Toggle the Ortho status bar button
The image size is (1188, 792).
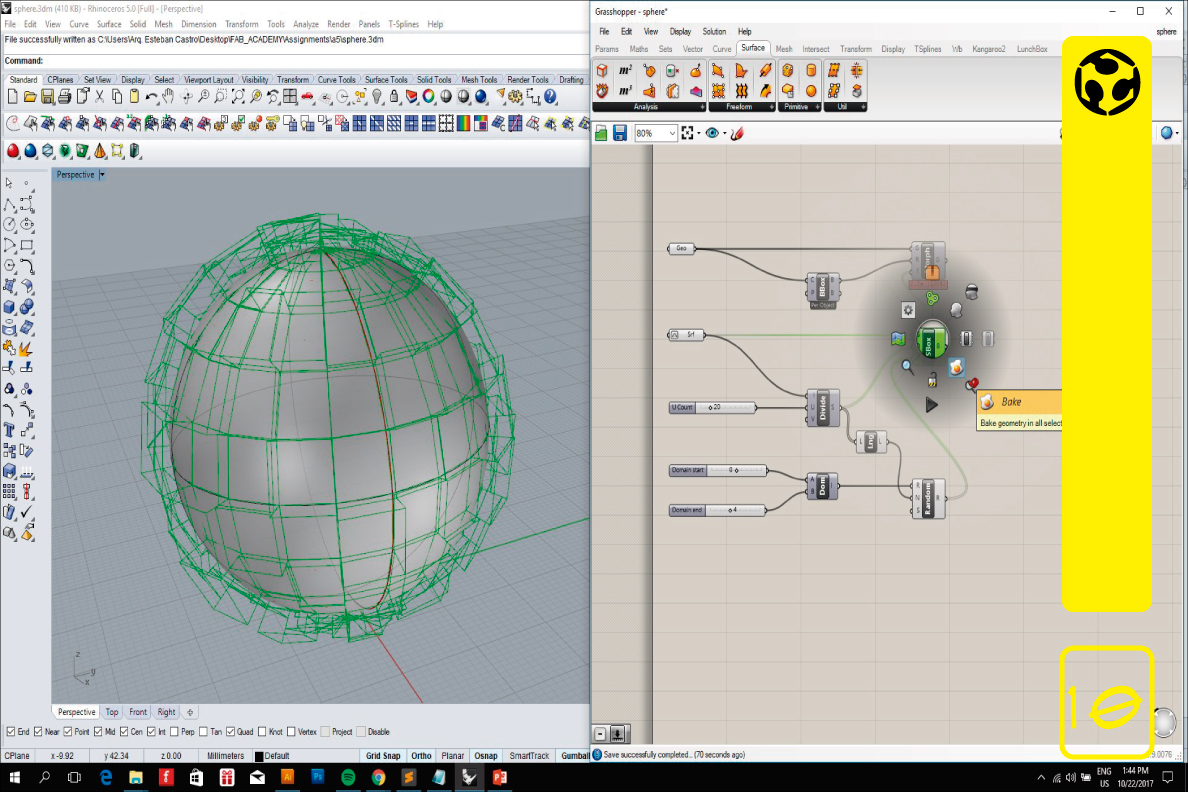(x=421, y=756)
